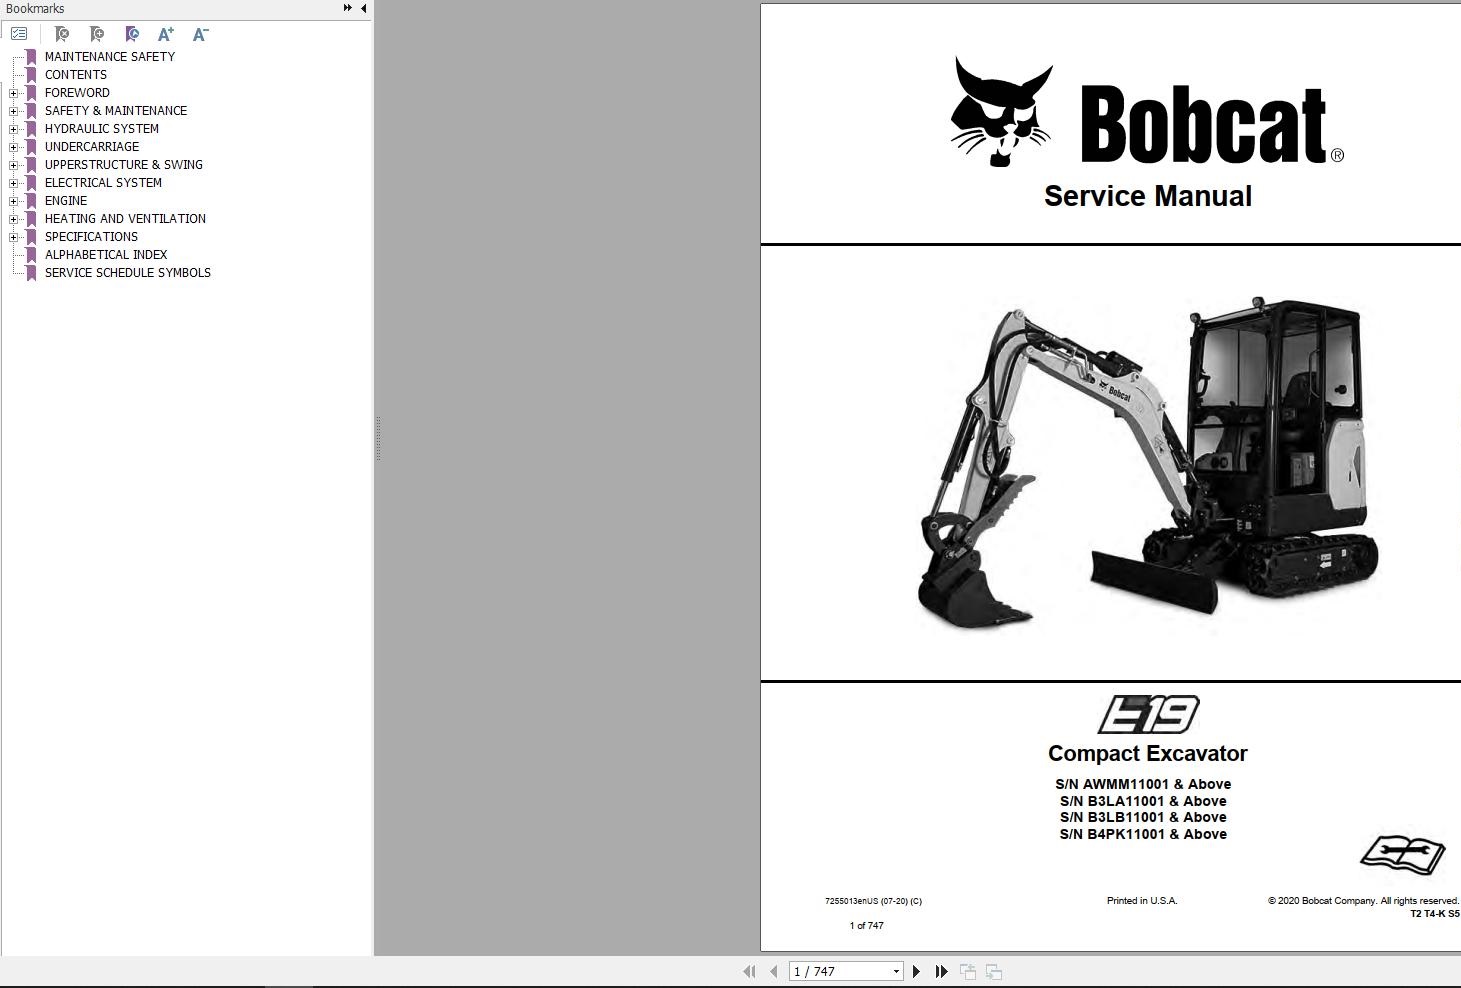1461x988 pixels.
Task: Click MAINTENANCE SAFETY bookmark icon
Action: [31, 57]
